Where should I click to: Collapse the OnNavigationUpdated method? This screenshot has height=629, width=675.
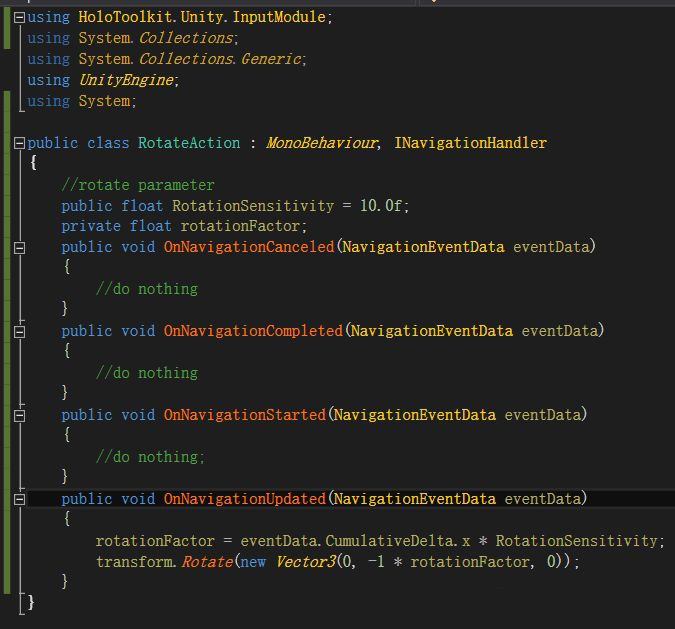coord(19,500)
